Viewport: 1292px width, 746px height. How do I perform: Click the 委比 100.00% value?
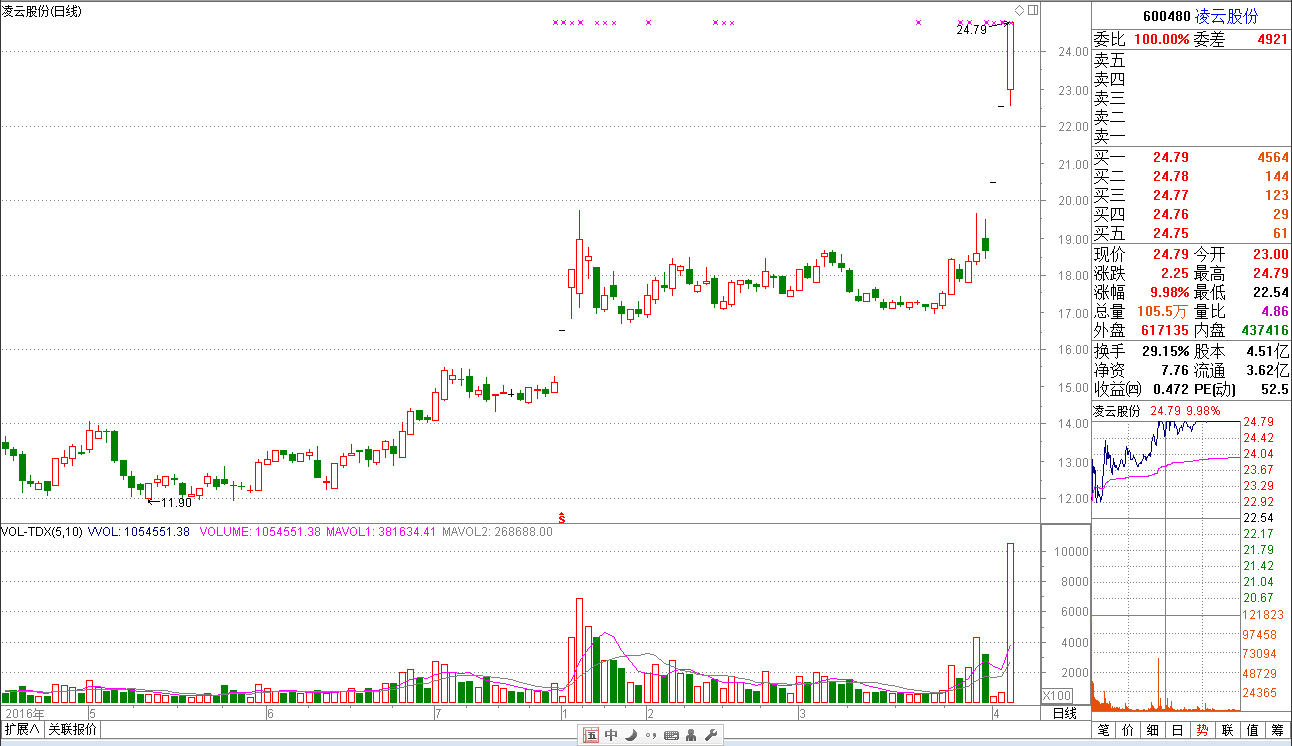tap(1161, 40)
